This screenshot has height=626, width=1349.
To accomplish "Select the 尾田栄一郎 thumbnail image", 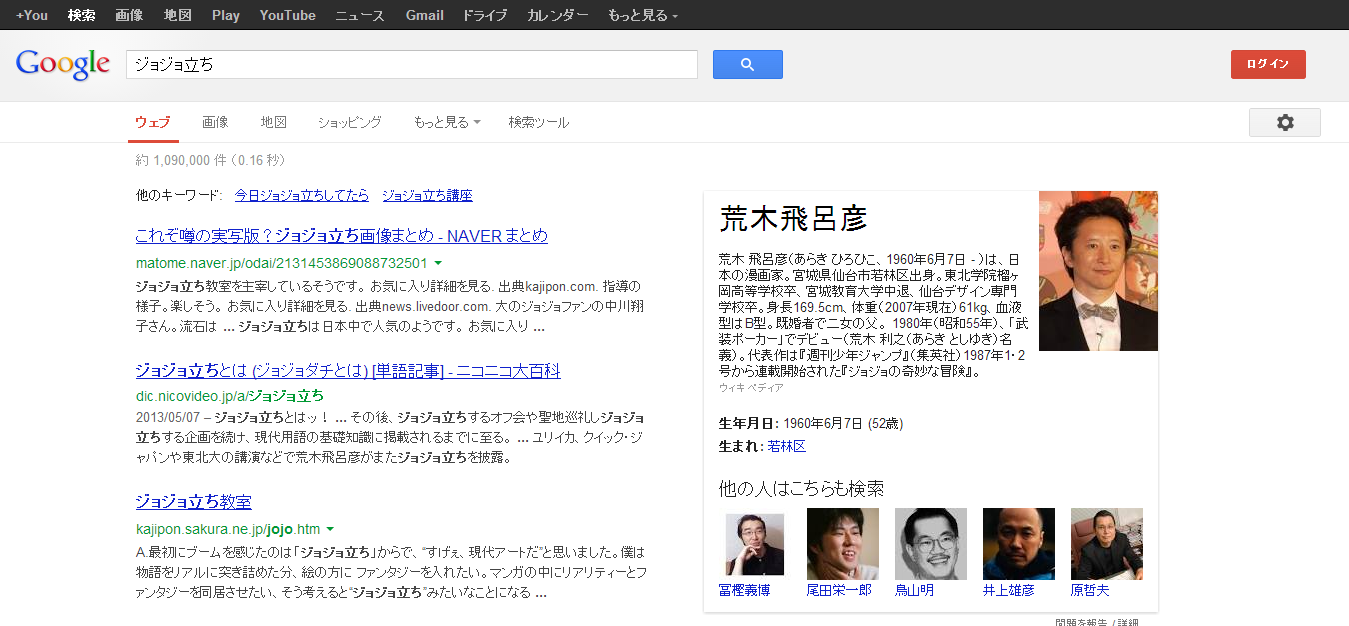I will 842,544.
